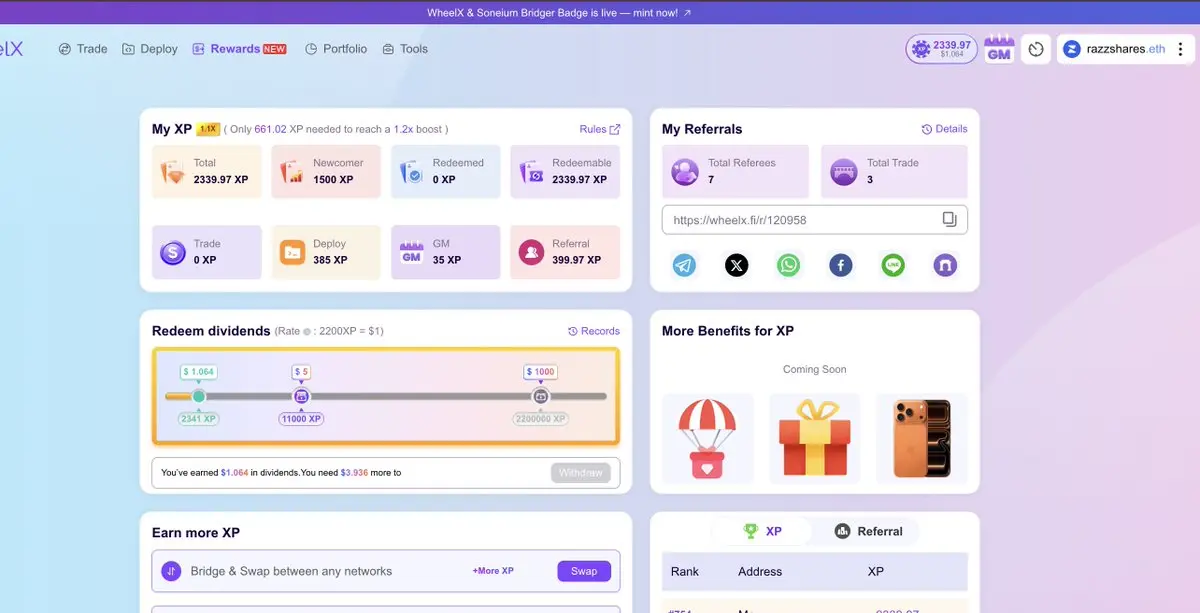The width and height of the screenshot is (1200, 613).
Task: Switch to the XP leaderboard tab
Action: 762,531
